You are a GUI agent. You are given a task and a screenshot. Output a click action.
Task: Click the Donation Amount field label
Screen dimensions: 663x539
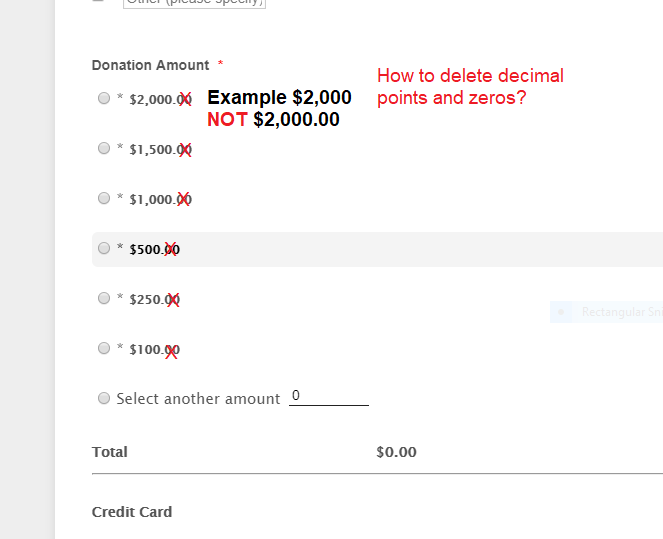point(150,65)
